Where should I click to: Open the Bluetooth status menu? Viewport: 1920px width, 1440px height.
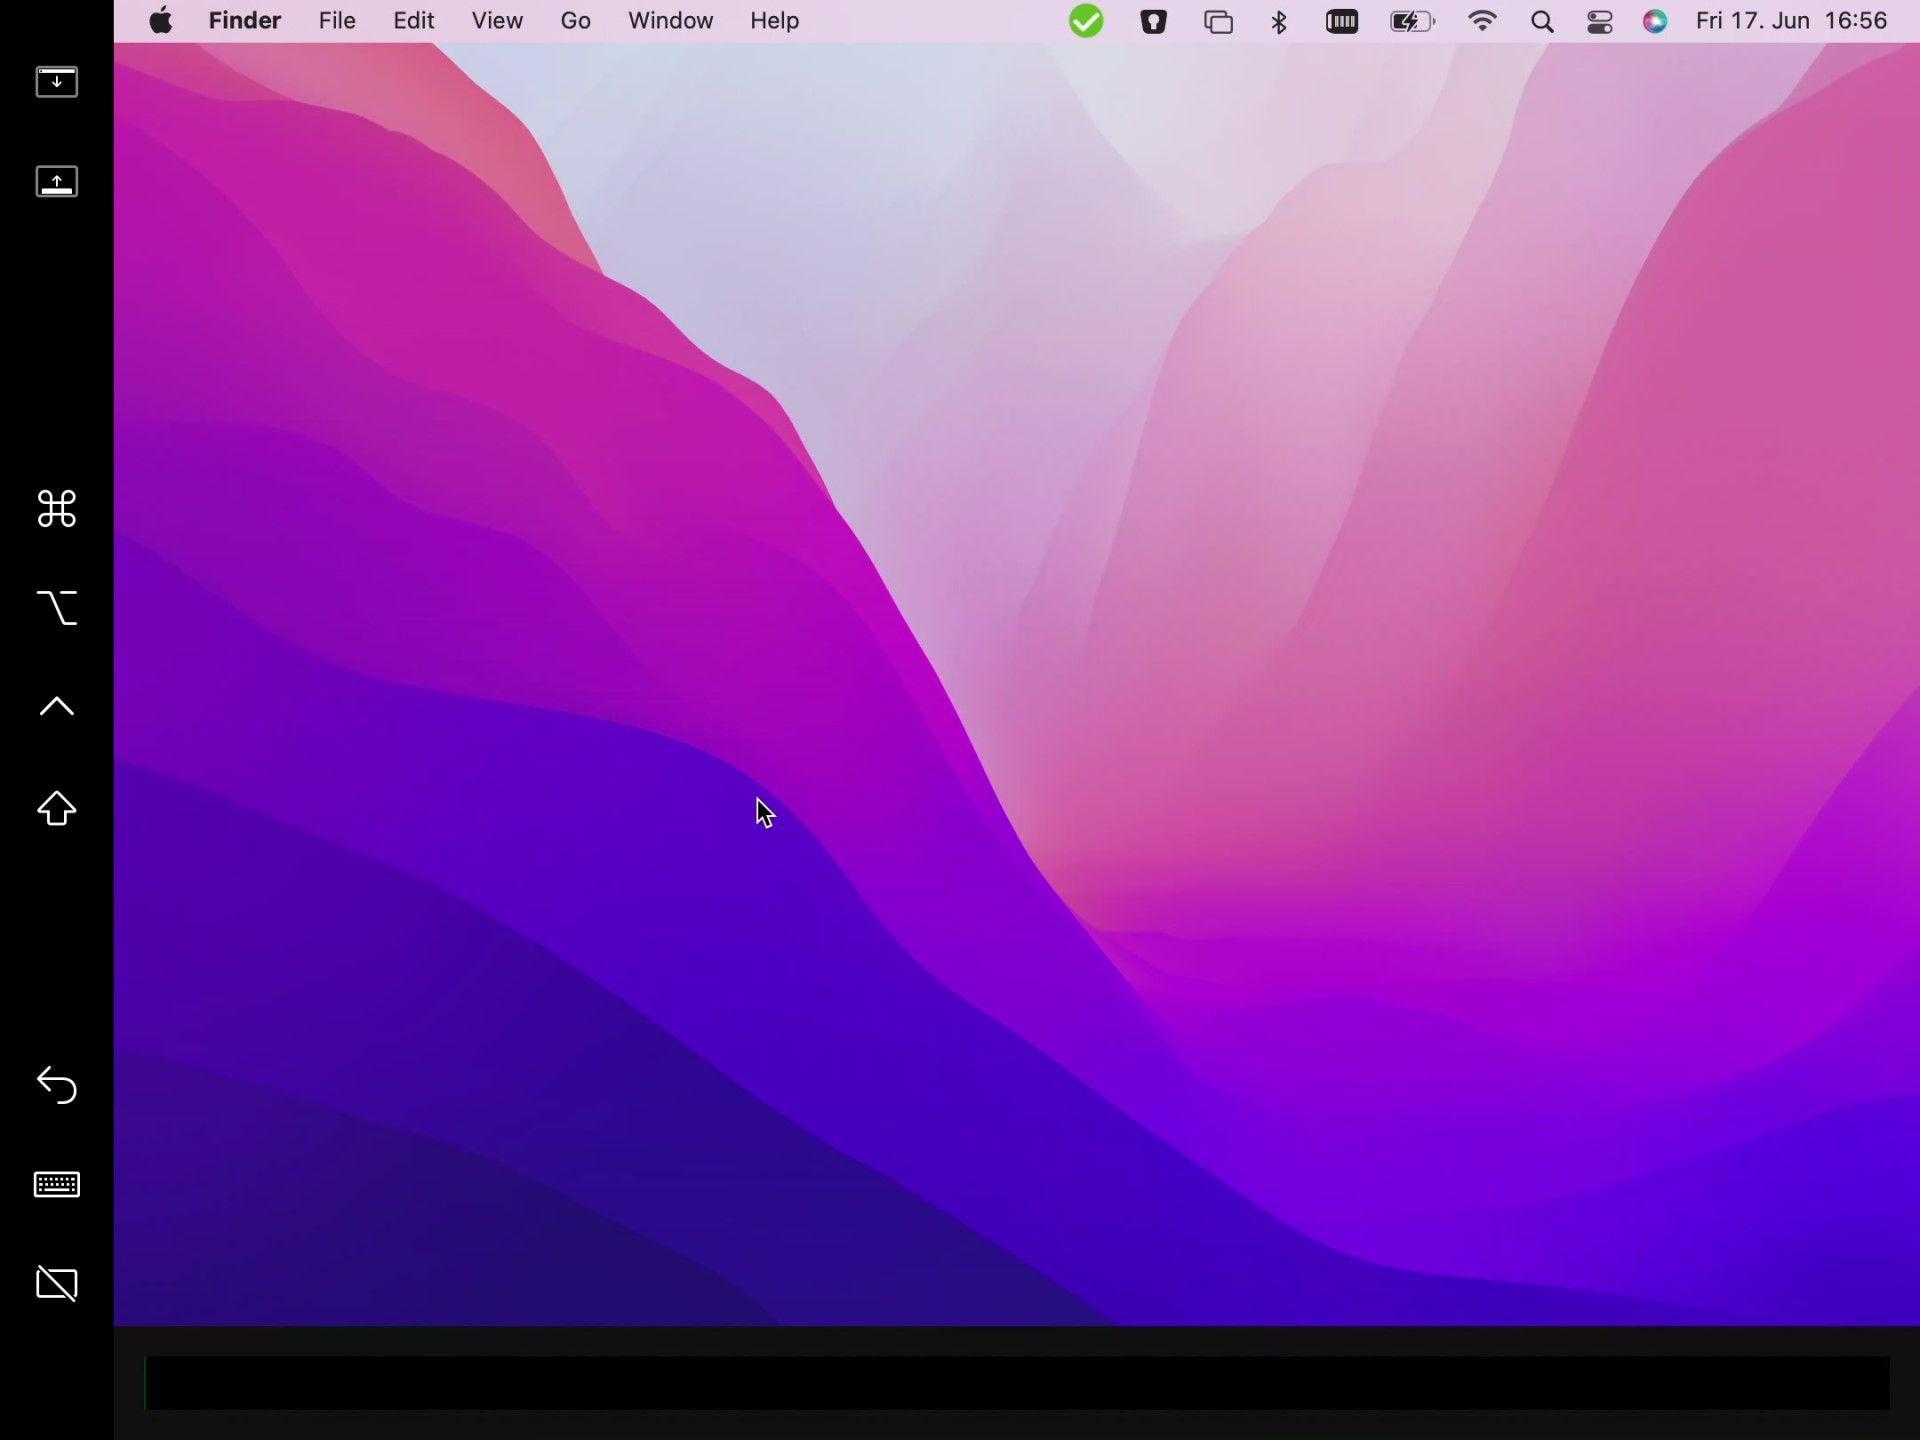coord(1279,21)
